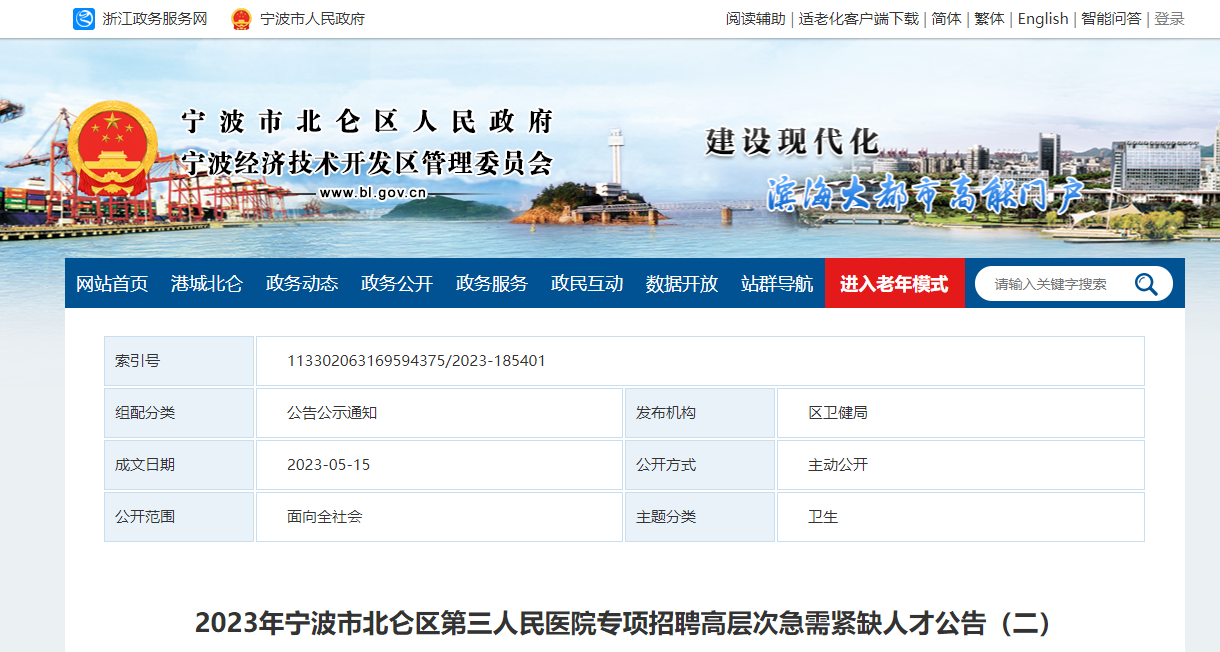
Task: Expand the 港城北仑 navigation menu
Action: pyautogui.click(x=207, y=284)
